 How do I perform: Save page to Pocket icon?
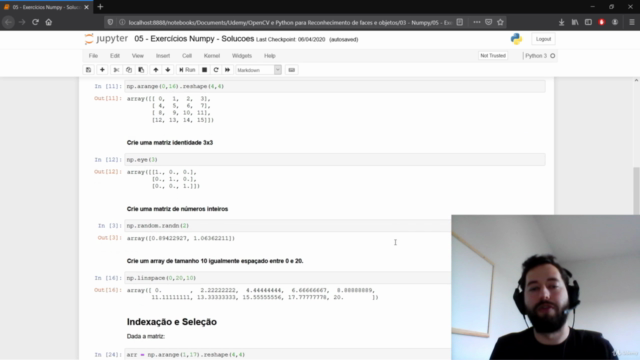pyautogui.click(x=489, y=22)
